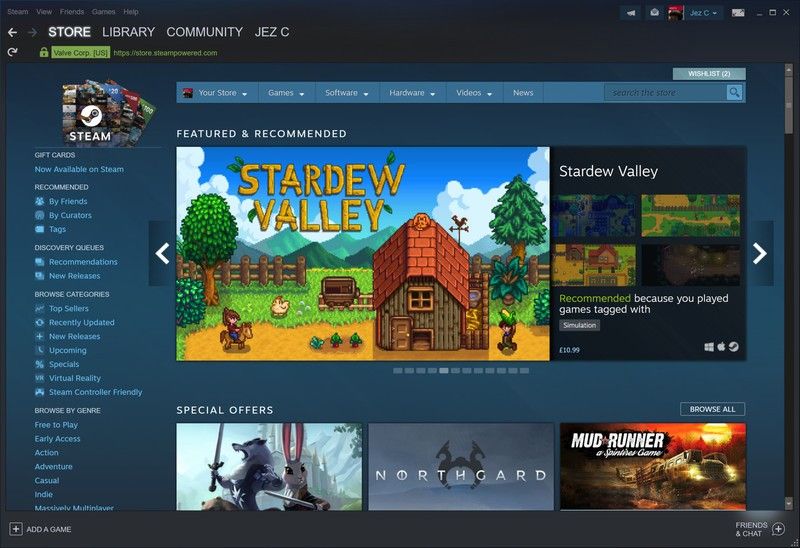Image resolution: width=800 pixels, height=548 pixels.
Task: Click the BROWSE ALL button
Action: tap(712, 409)
